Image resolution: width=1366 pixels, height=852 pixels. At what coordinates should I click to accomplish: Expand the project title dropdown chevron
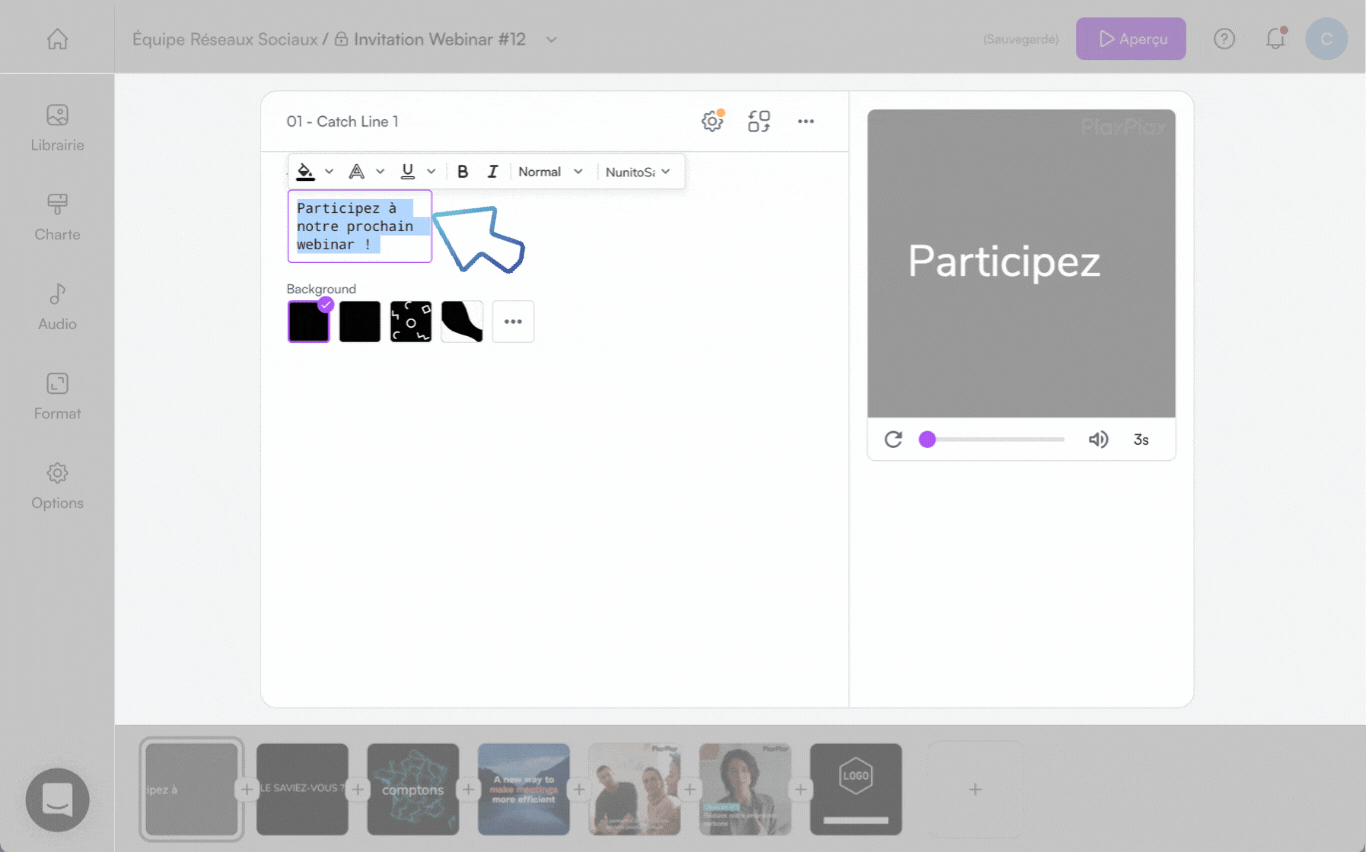[551, 40]
